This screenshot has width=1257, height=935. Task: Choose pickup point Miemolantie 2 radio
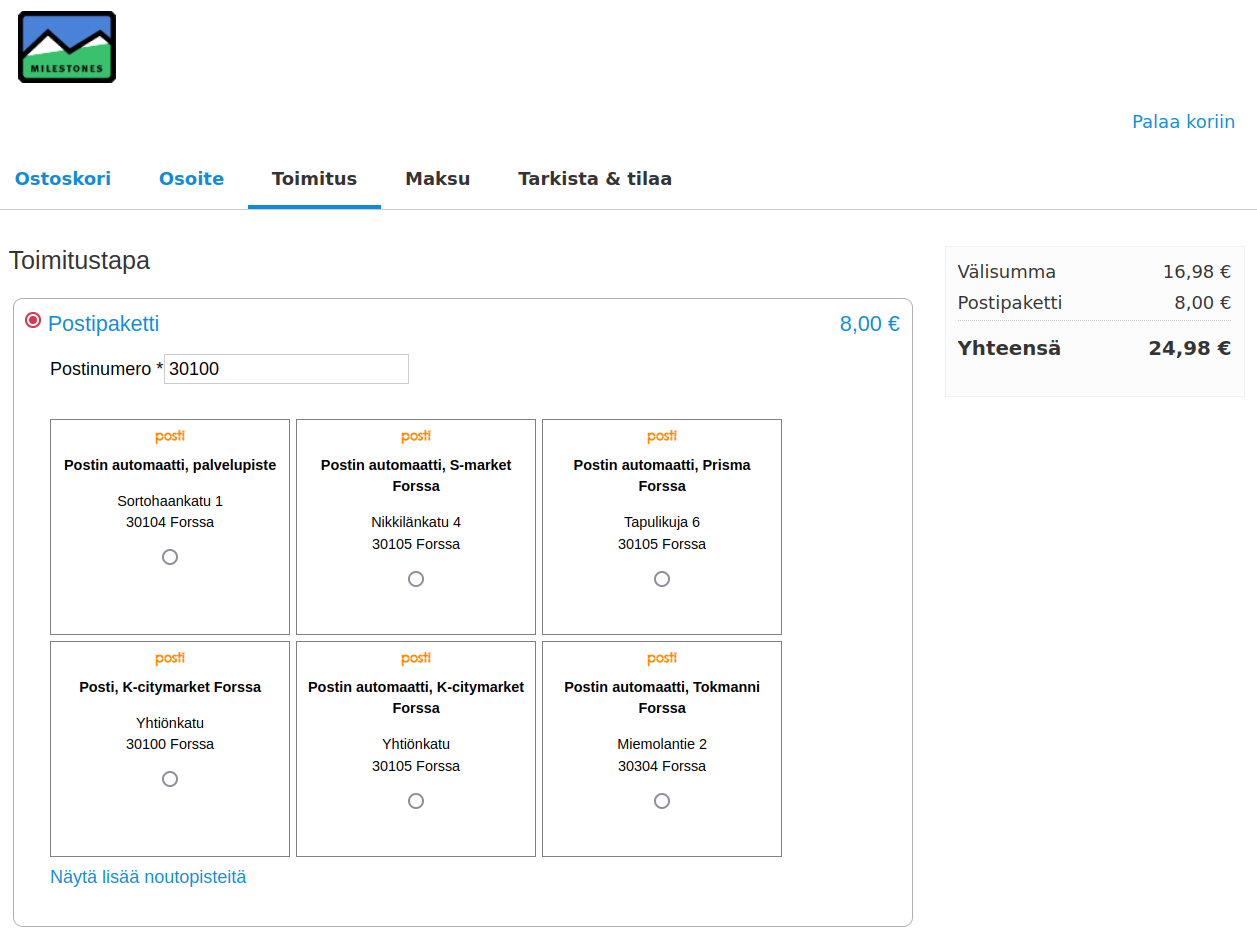pyautogui.click(x=662, y=801)
